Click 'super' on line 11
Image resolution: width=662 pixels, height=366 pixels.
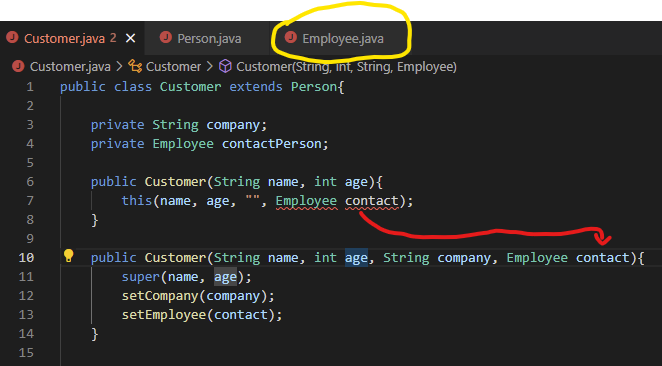[x=141, y=277]
